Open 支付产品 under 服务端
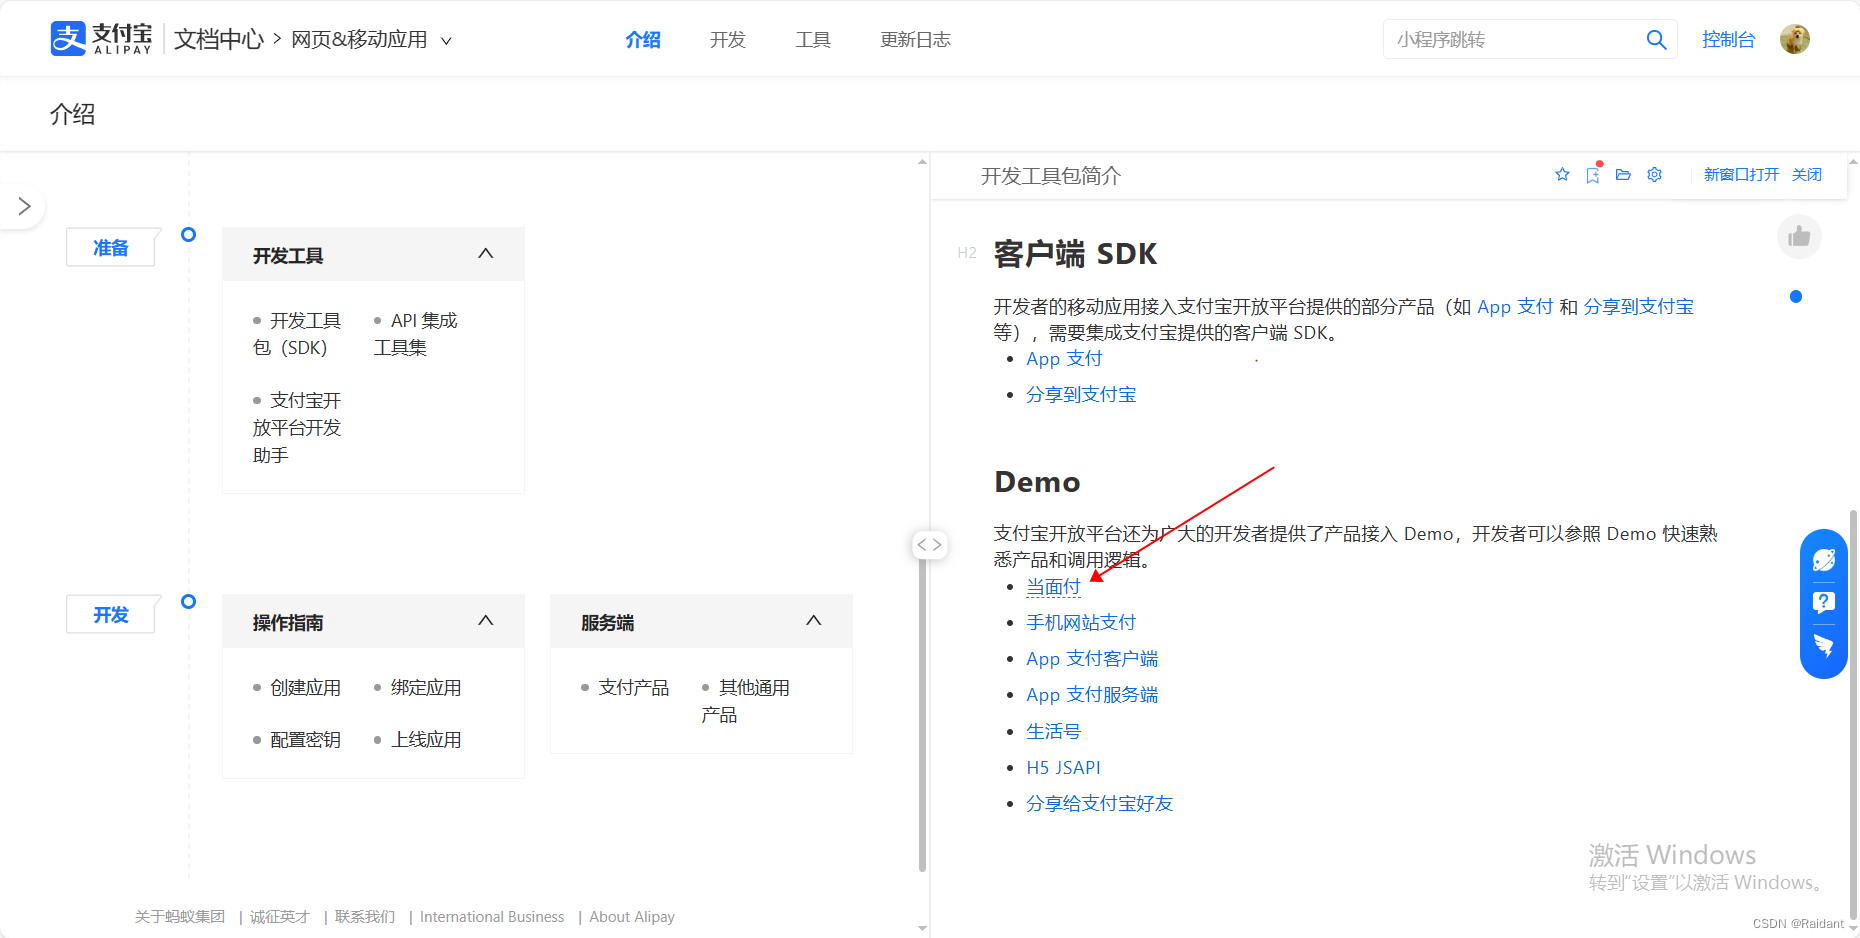Screen dimensions: 1860x938 (634, 688)
